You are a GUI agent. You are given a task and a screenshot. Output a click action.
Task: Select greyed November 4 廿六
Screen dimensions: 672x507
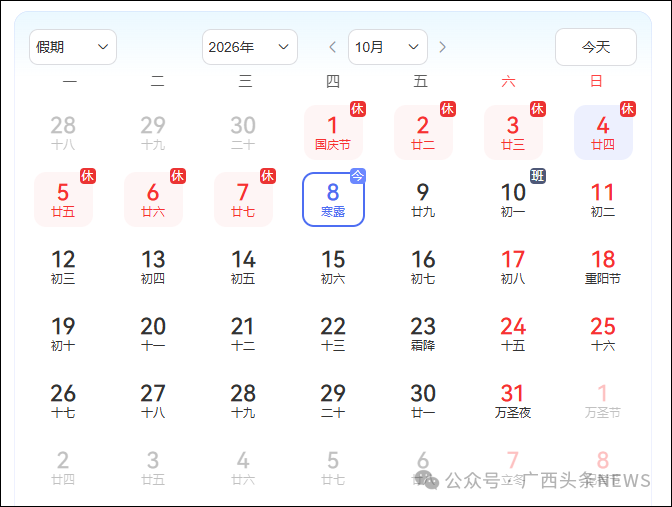[x=243, y=467]
